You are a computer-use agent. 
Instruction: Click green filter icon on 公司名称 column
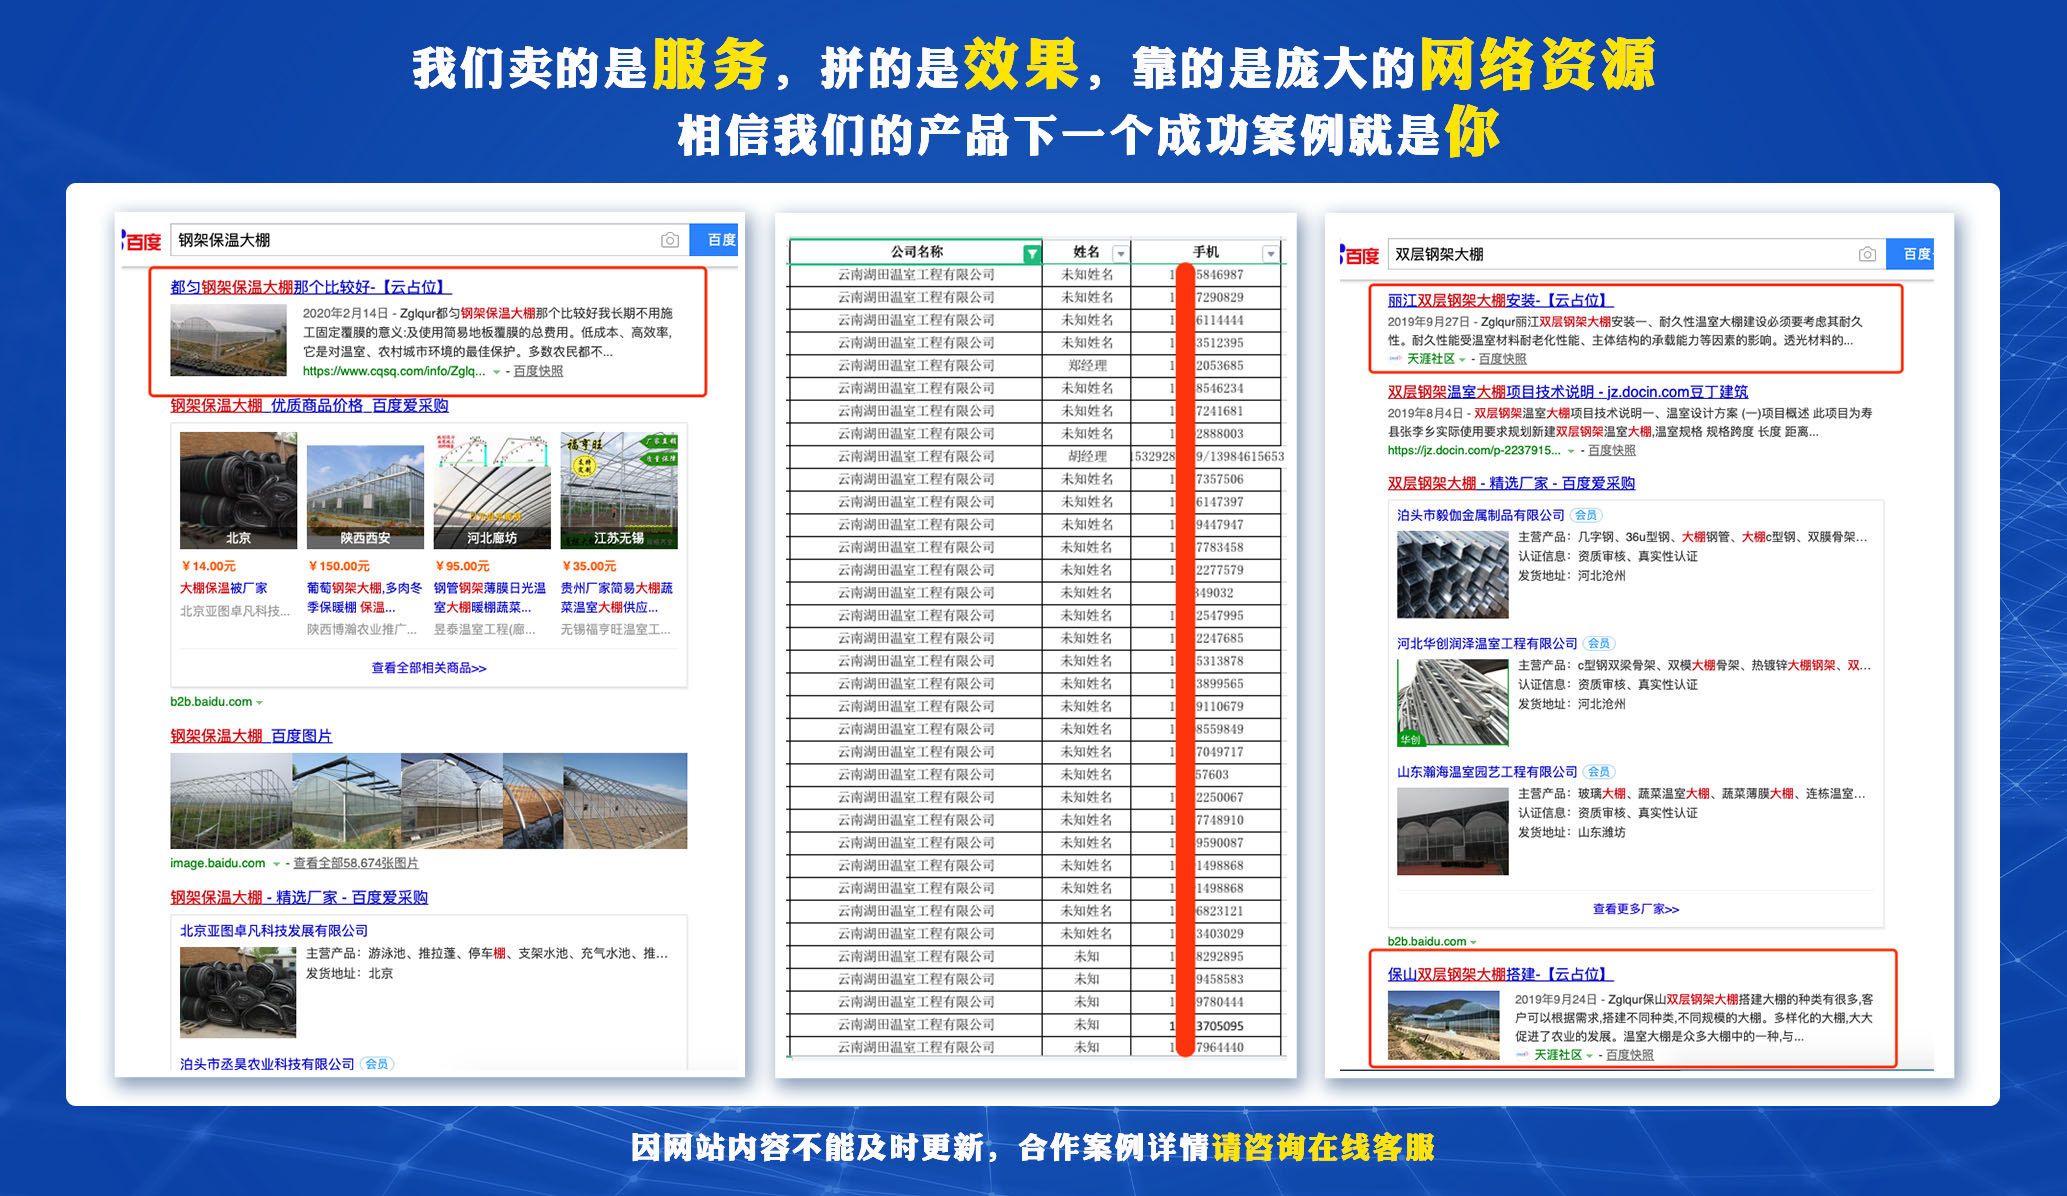point(1031,253)
